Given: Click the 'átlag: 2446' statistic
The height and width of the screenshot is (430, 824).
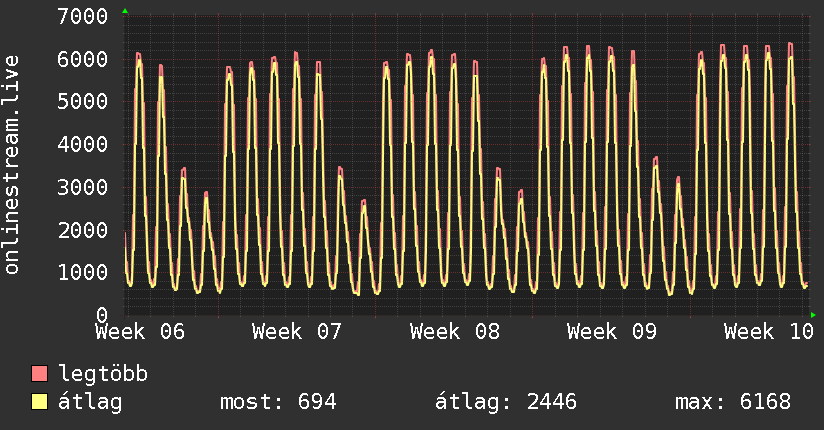Looking at the screenshot, I should coord(506,402).
